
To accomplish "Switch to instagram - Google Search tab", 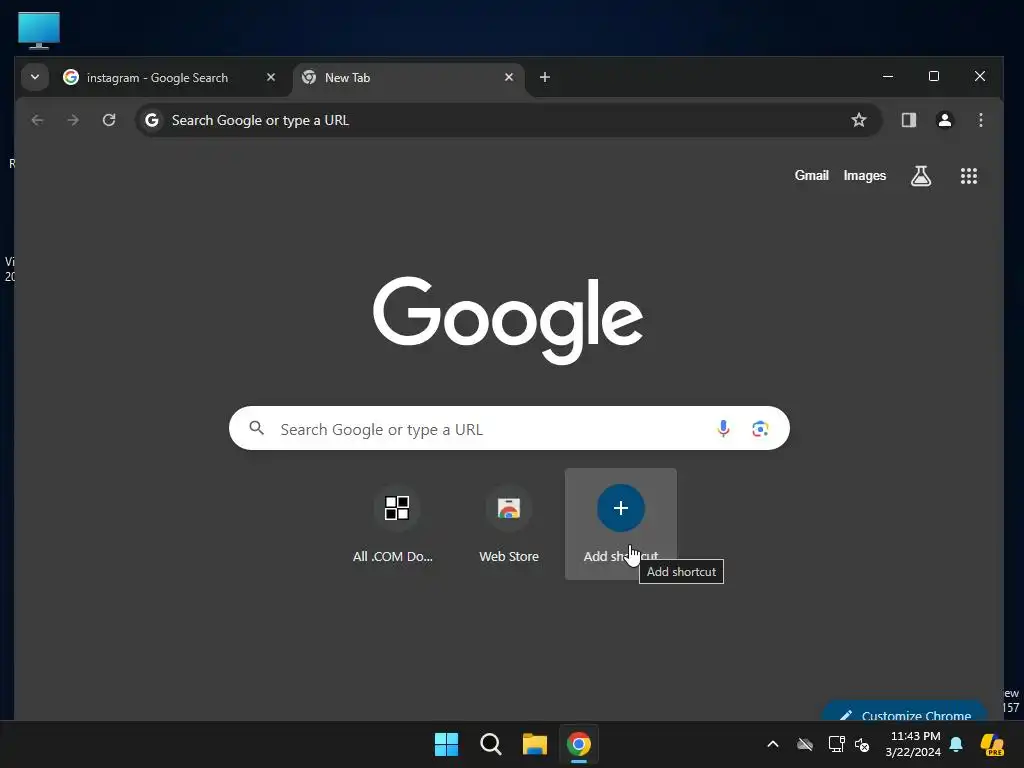I will coord(170,78).
